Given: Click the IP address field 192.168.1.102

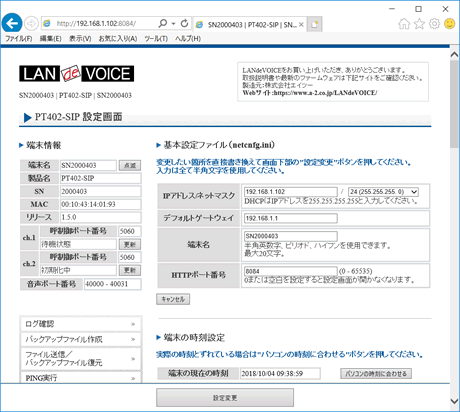Looking at the screenshot, I should [291, 192].
